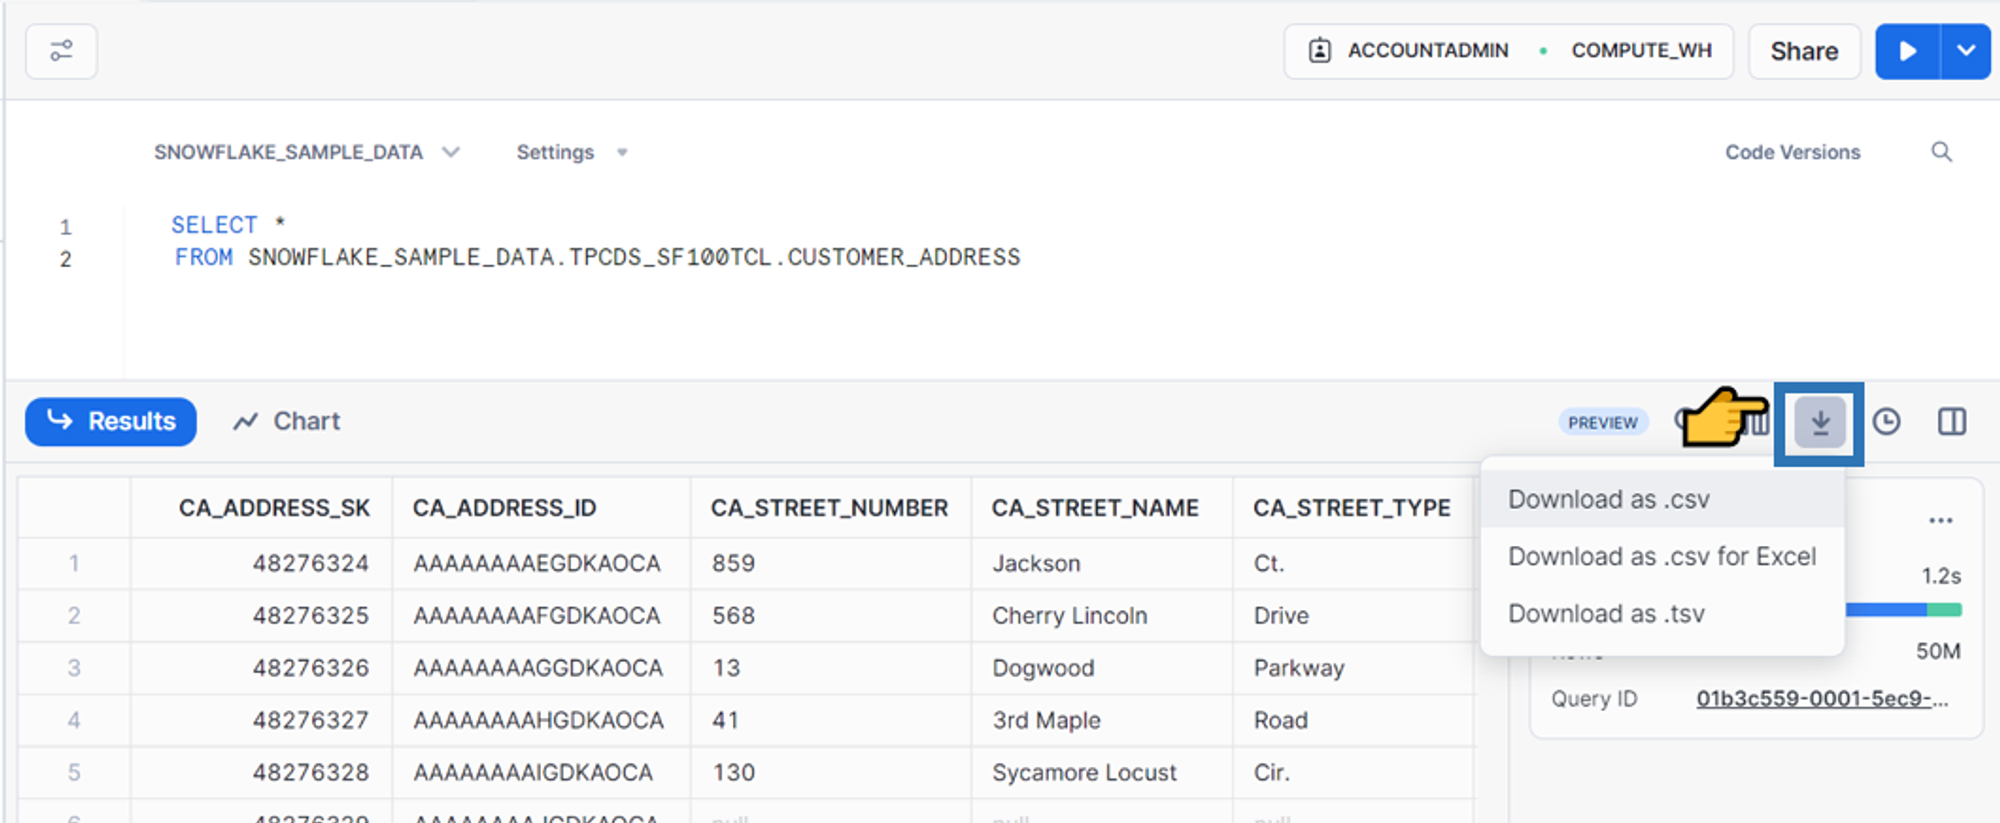Click the download results icon
The width and height of the screenshot is (2000, 823).
pyautogui.click(x=1819, y=423)
